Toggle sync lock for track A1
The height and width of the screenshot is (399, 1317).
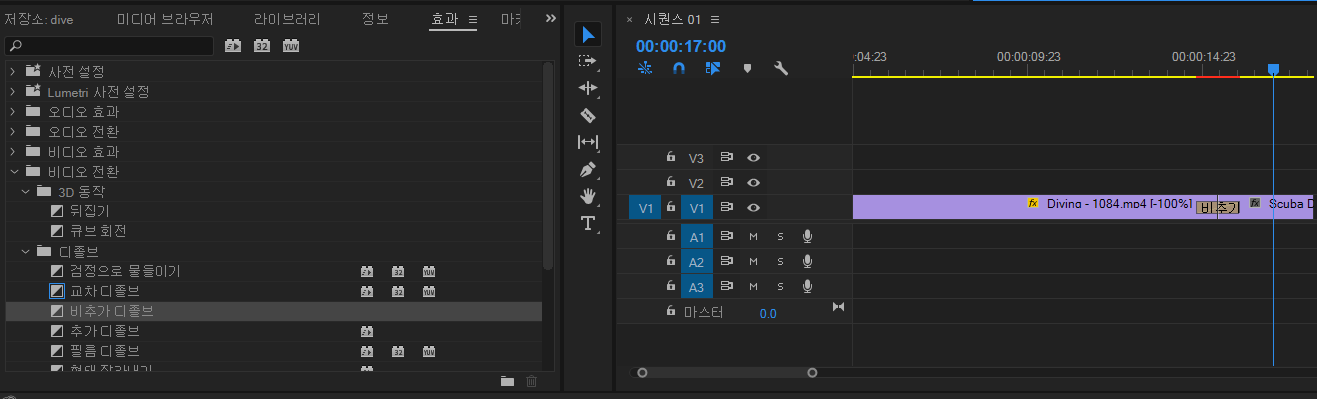(727, 236)
